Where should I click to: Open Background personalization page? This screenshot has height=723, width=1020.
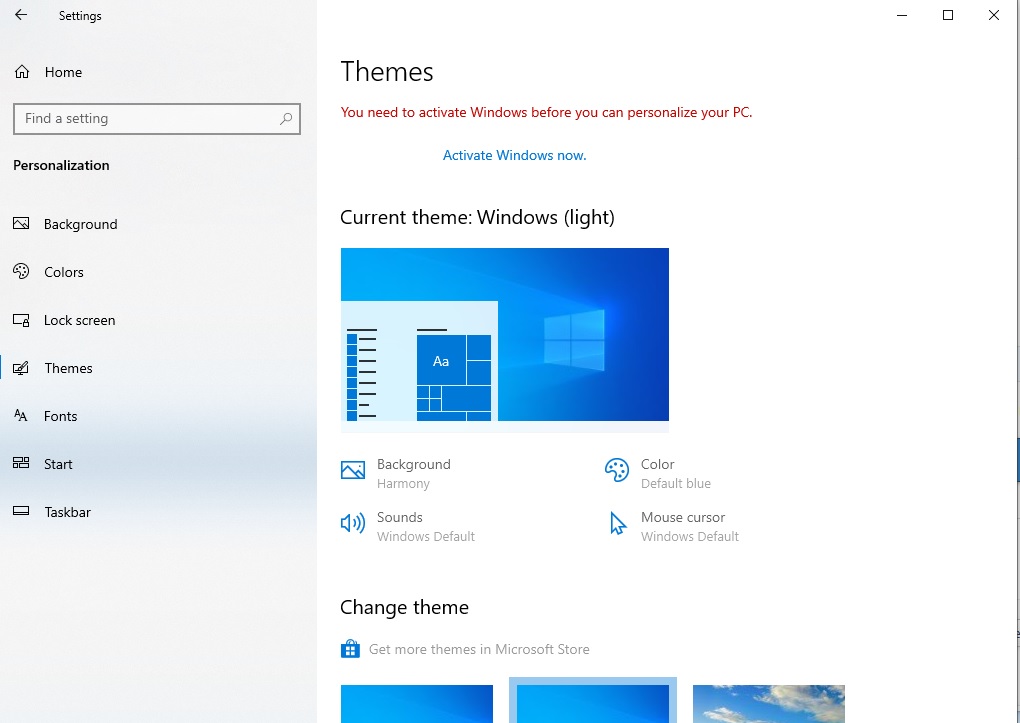pyautogui.click(x=158, y=224)
